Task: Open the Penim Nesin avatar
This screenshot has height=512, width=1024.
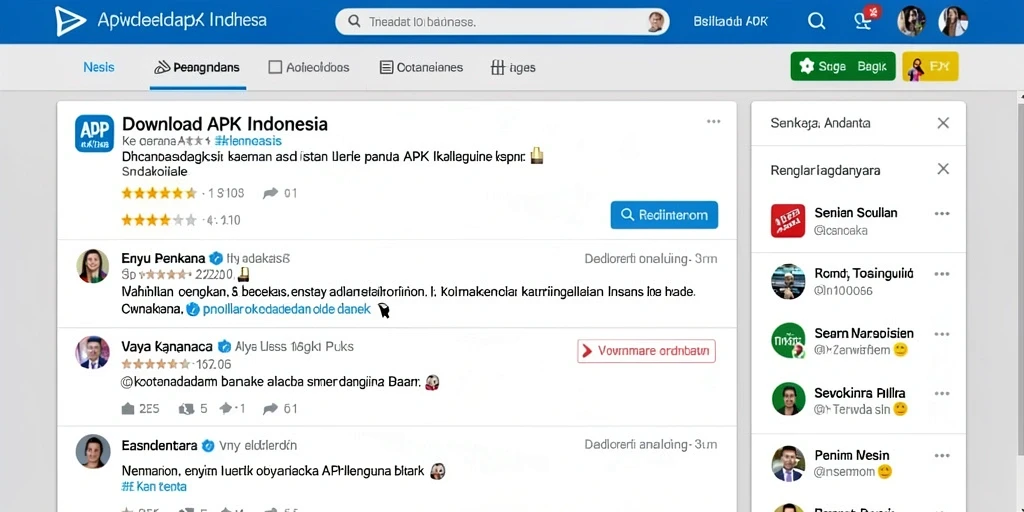Action: pyautogui.click(x=788, y=463)
